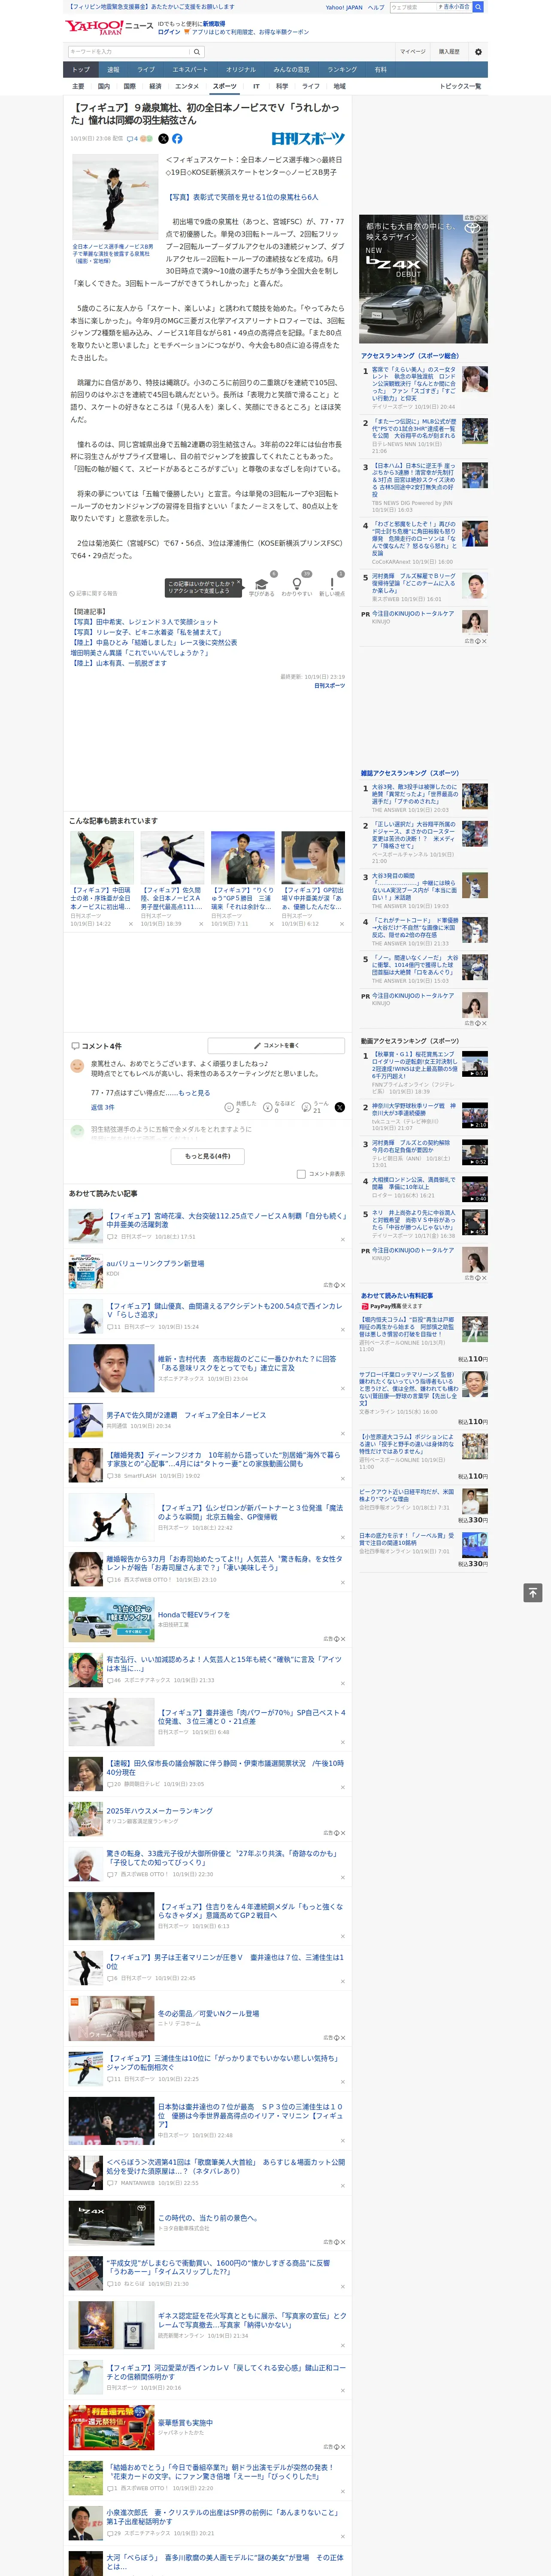Select the スポーツ category tab
Viewport: 551px width, 2576px height.
click(x=225, y=86)
